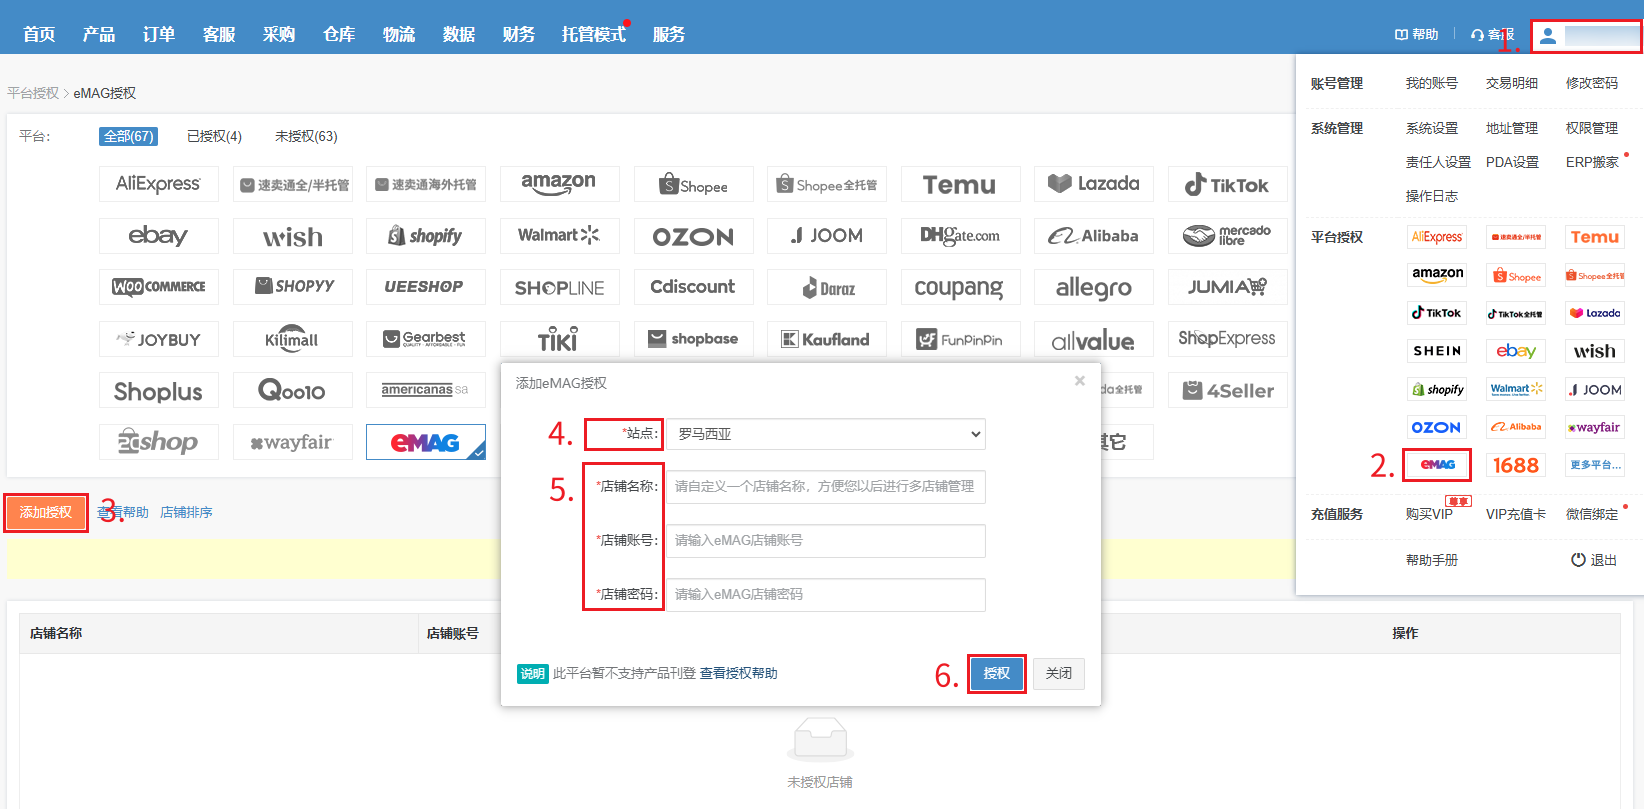
Task: Open the 财务 menu
Action: pos(519,34)
